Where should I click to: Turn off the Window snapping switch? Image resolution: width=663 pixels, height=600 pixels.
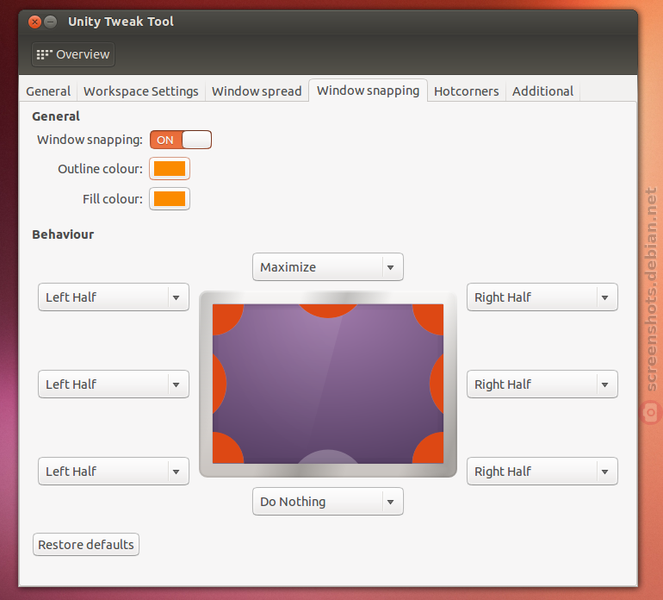coord(181,140)
